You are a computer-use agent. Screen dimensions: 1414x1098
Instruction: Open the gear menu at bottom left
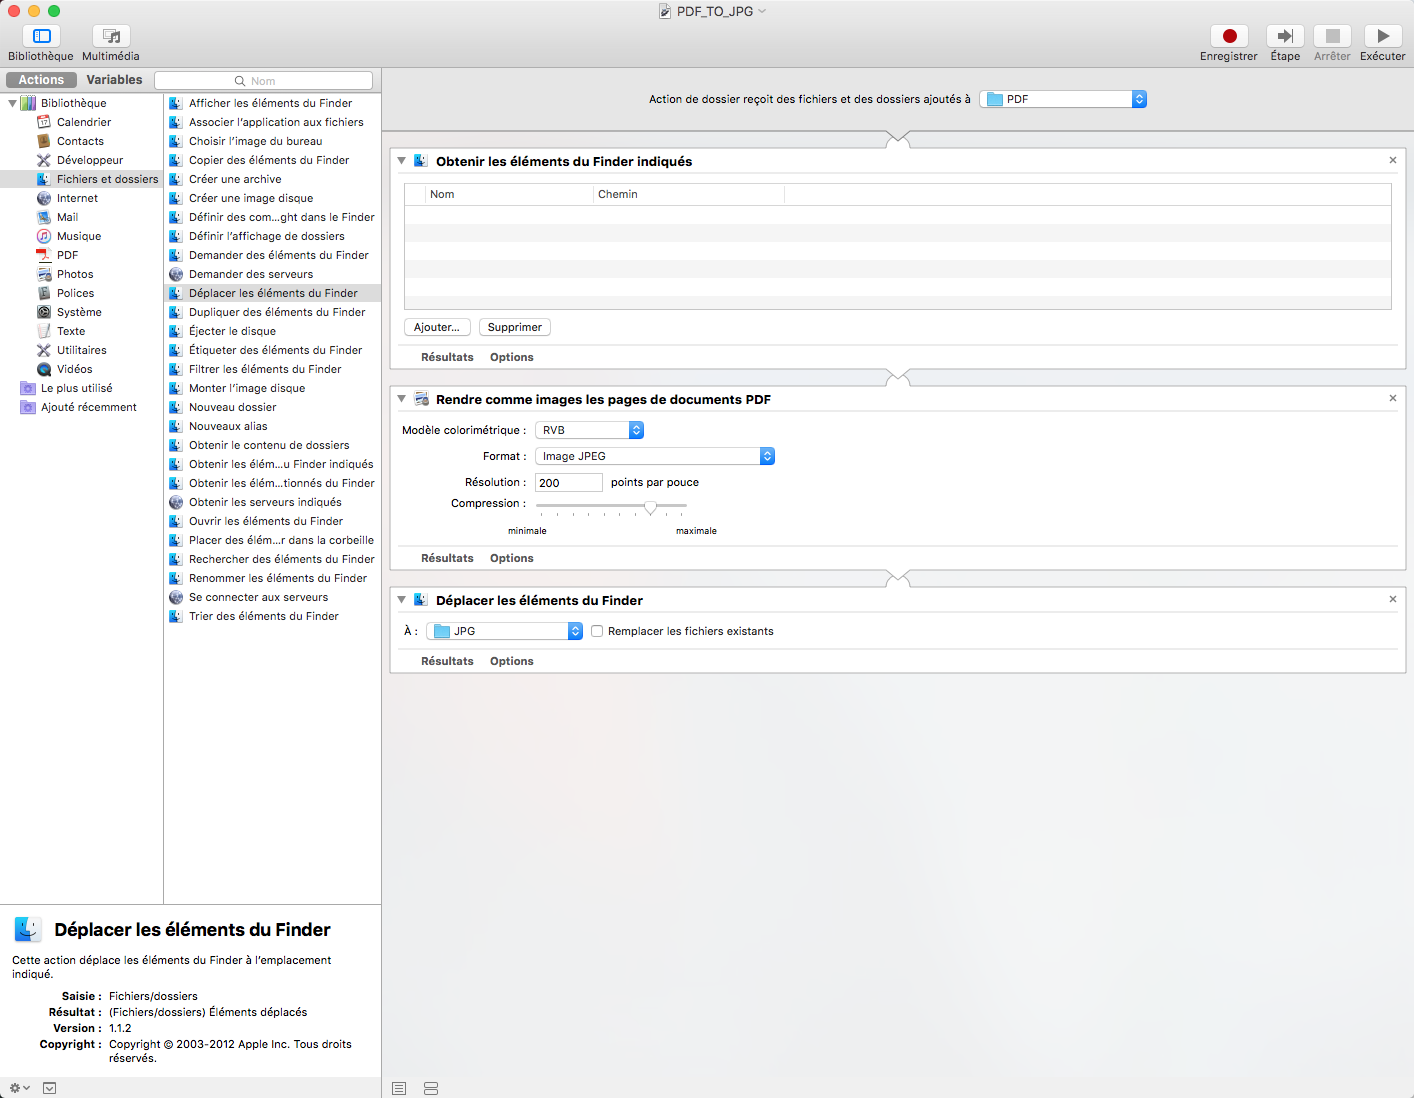pyautogui.click(x=19, y=1088)
